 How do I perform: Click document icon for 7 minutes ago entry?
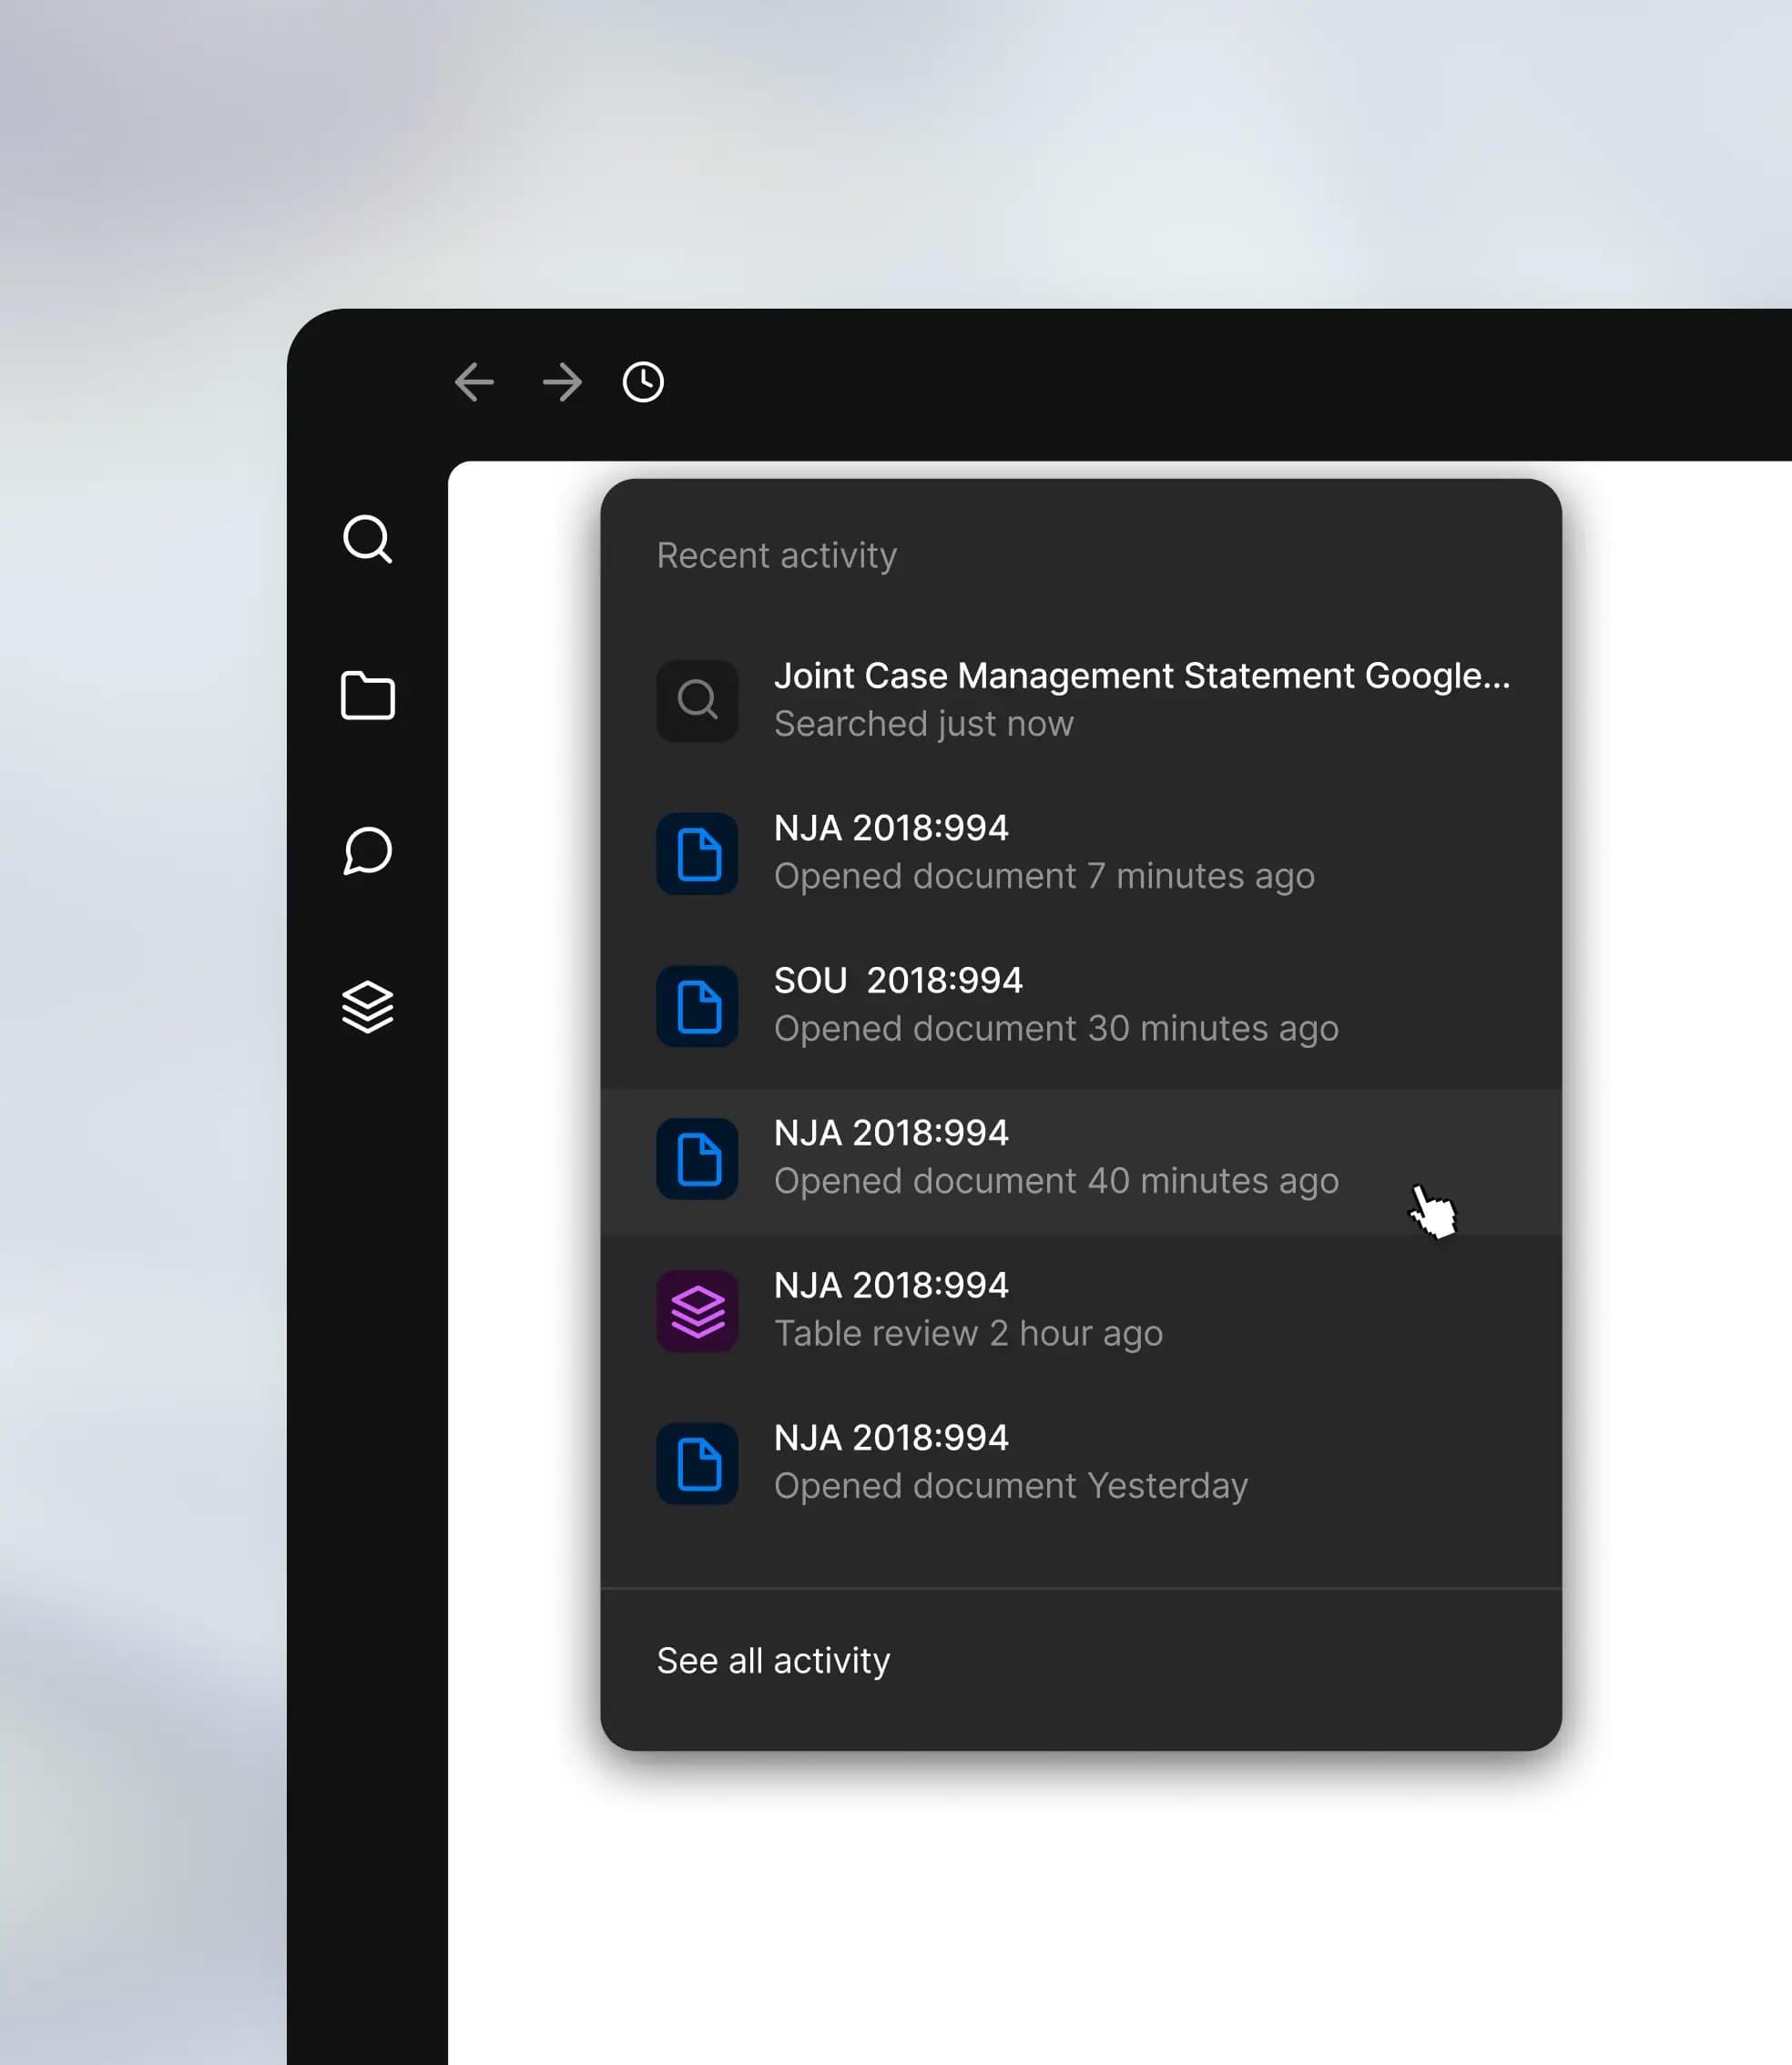[697, 854]
